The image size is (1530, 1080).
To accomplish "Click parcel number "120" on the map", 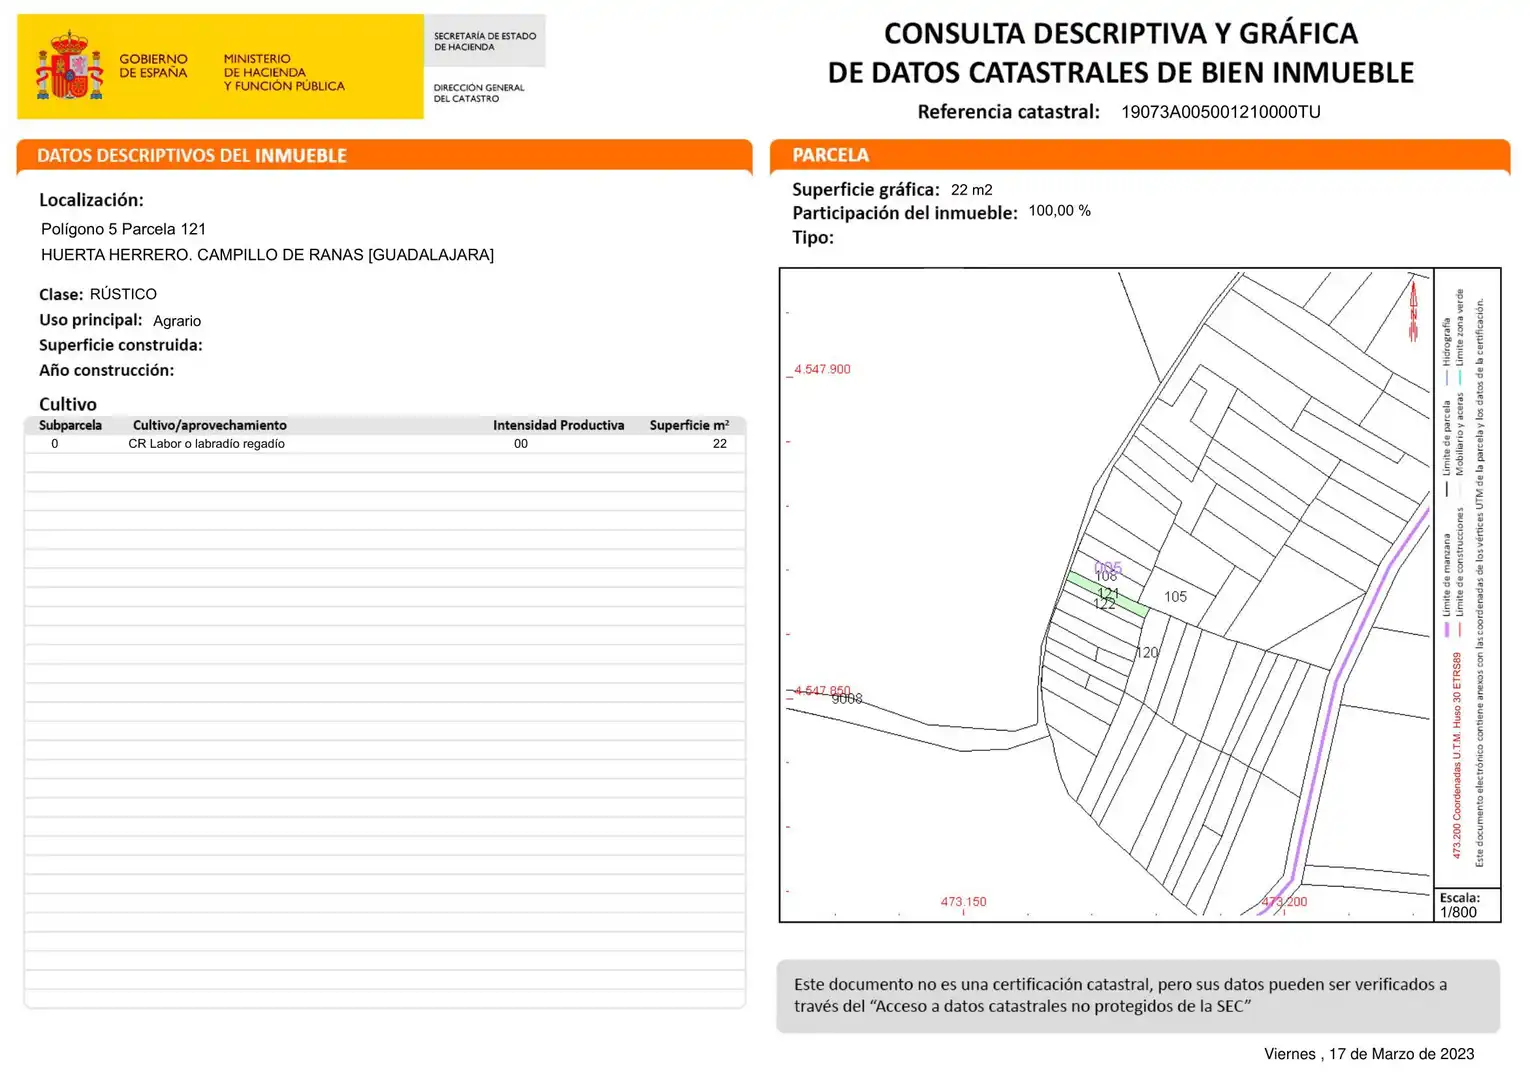I will (1147, 653).
